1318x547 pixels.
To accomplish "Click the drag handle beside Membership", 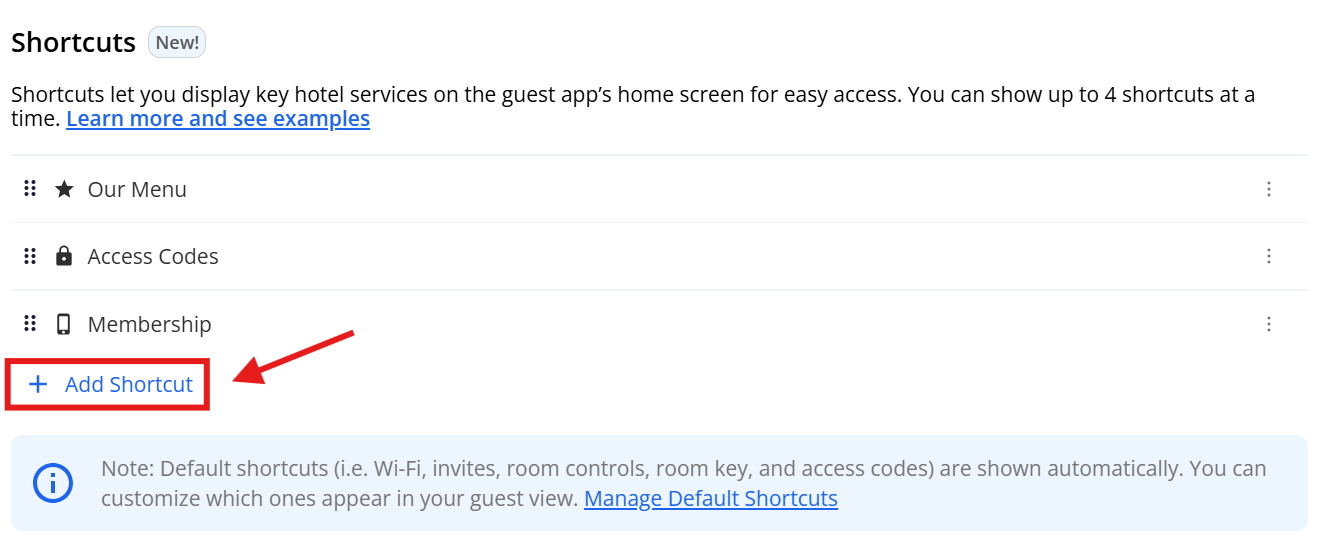I will 30,323.
